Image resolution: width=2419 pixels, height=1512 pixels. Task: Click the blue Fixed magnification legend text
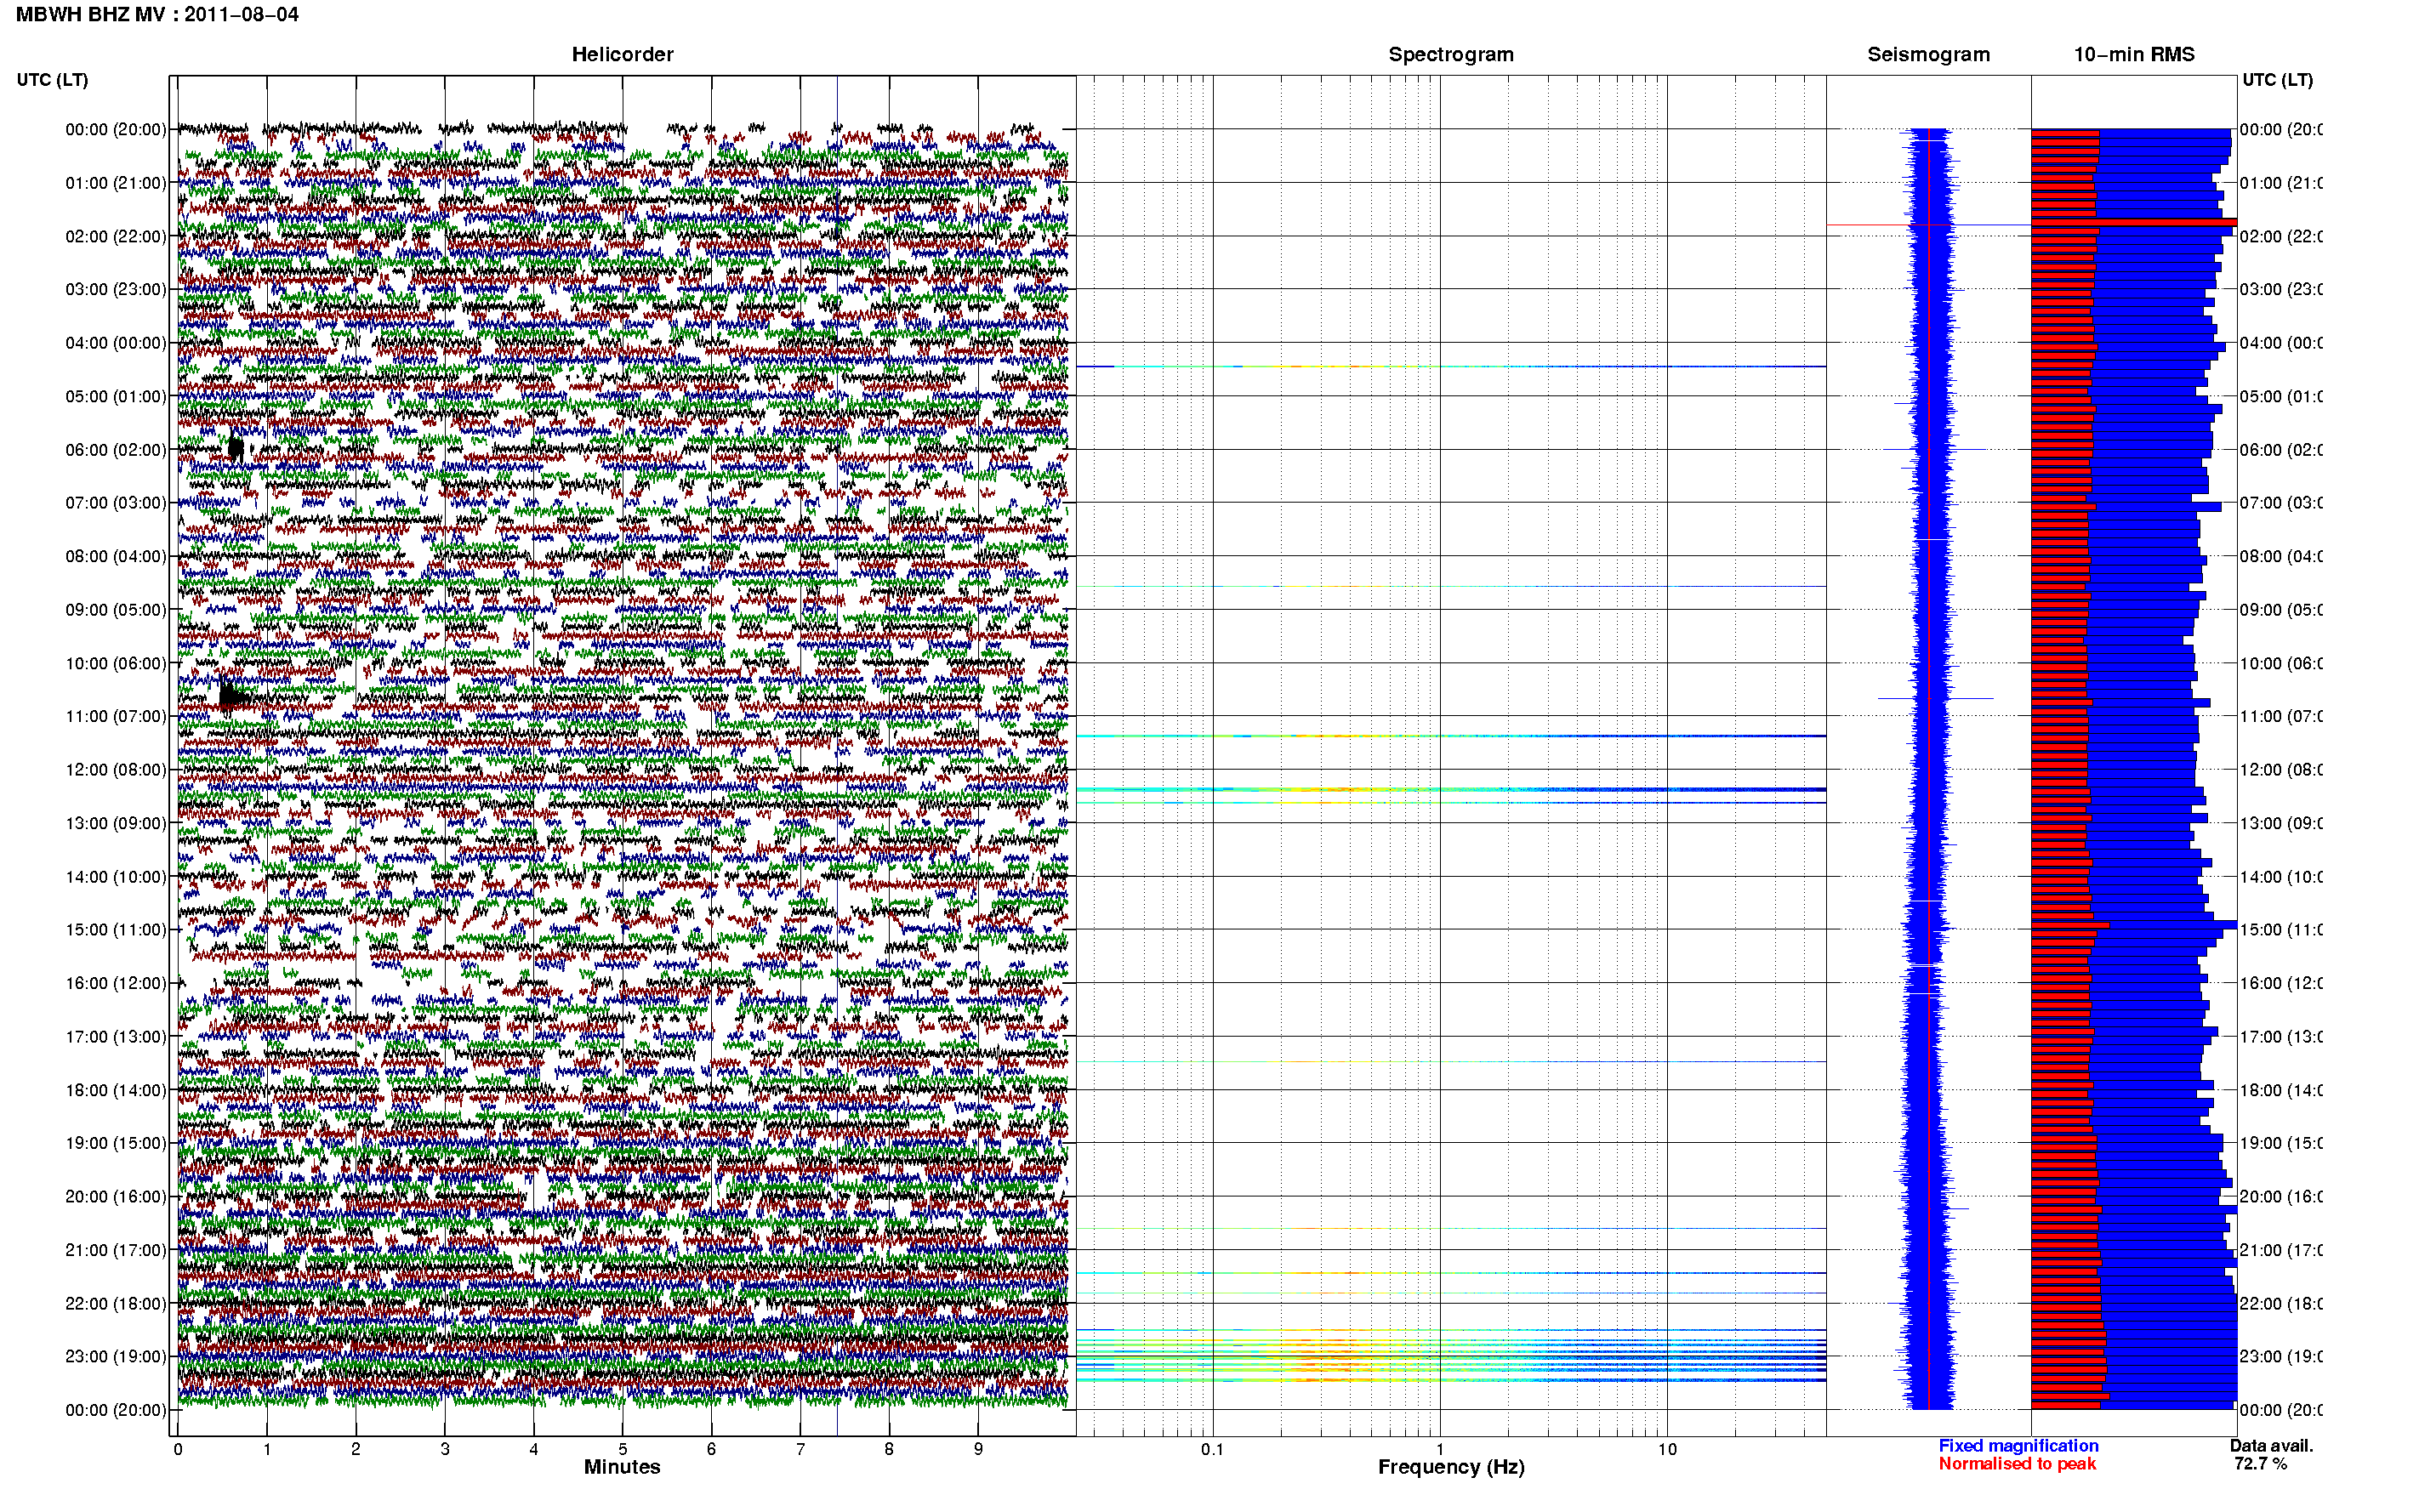[x=2018, y=1446]
